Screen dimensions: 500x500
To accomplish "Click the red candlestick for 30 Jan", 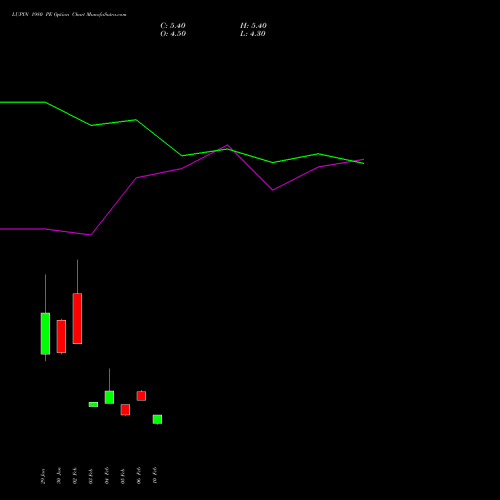I will [61, 336].
